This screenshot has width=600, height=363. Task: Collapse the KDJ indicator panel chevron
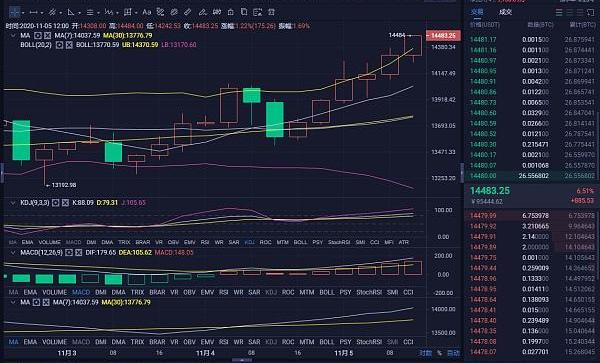(x=13, y=202)
